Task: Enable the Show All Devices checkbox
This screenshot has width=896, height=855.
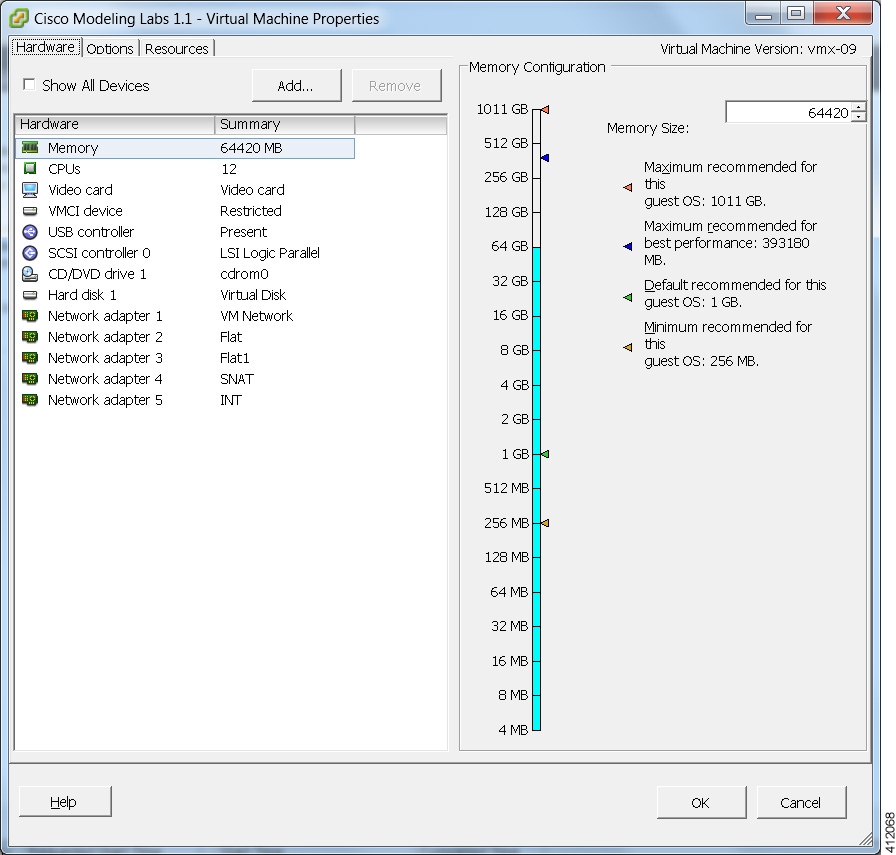Action: [x=28, y=86]
